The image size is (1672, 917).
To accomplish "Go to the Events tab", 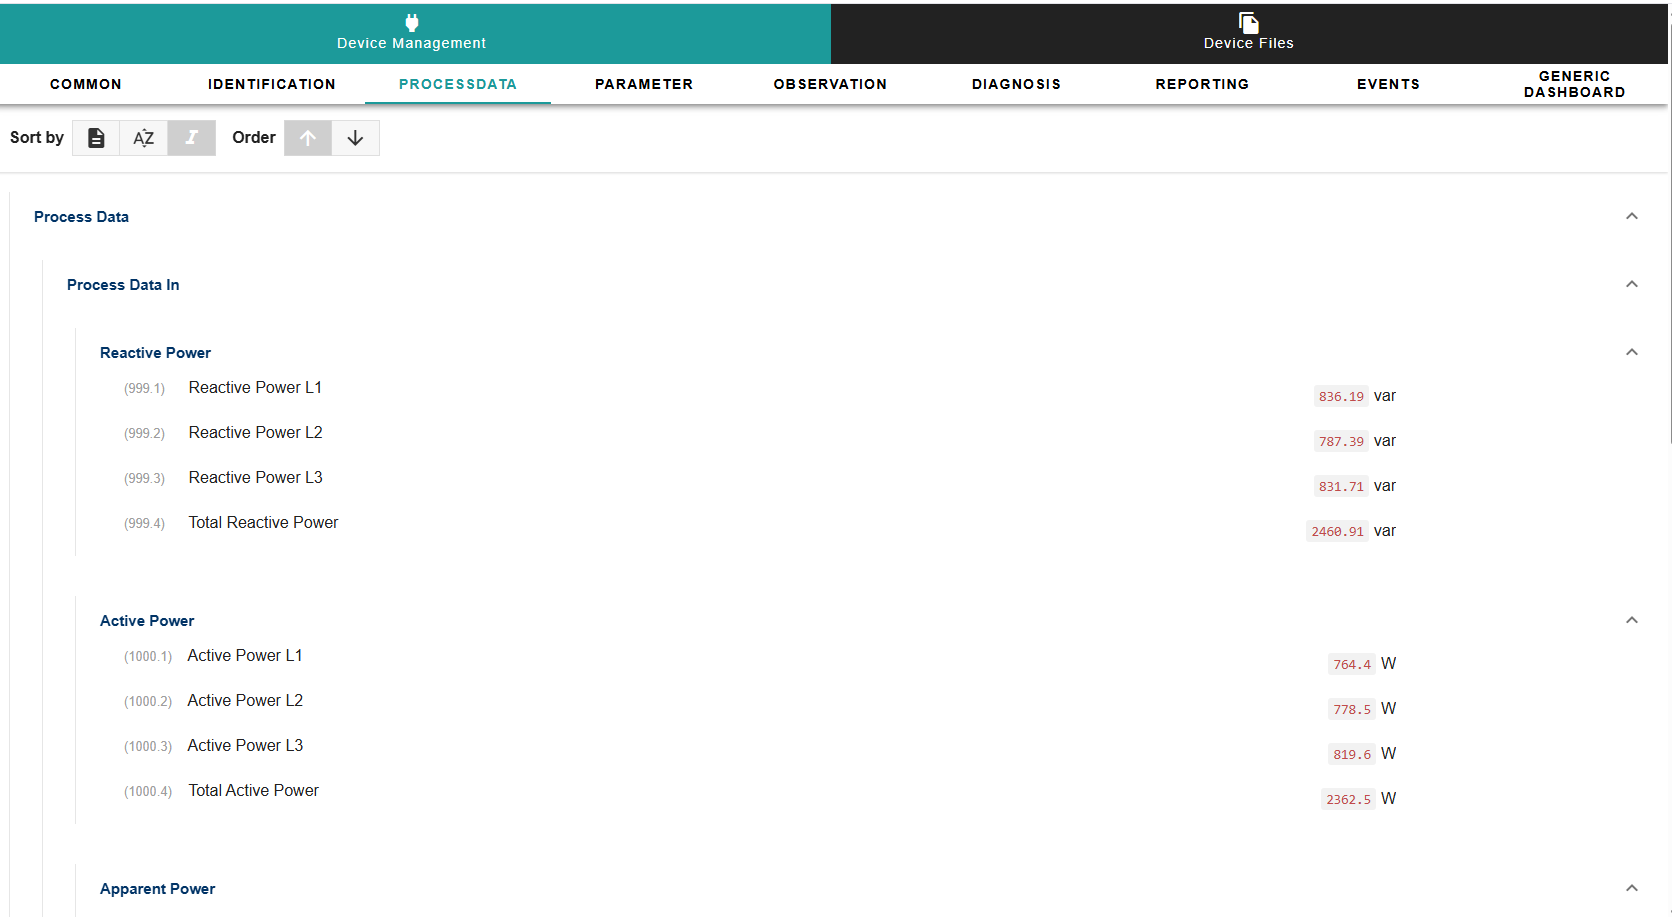I will (x=1388, y=84).
